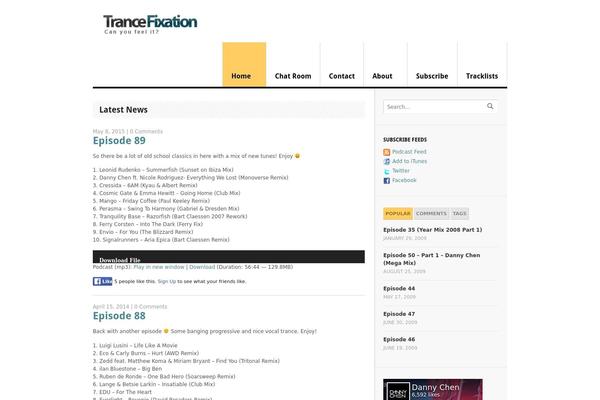Click the Latest News heading
Viewport: 600px width, 400px height.
click(x=123, y=110)
